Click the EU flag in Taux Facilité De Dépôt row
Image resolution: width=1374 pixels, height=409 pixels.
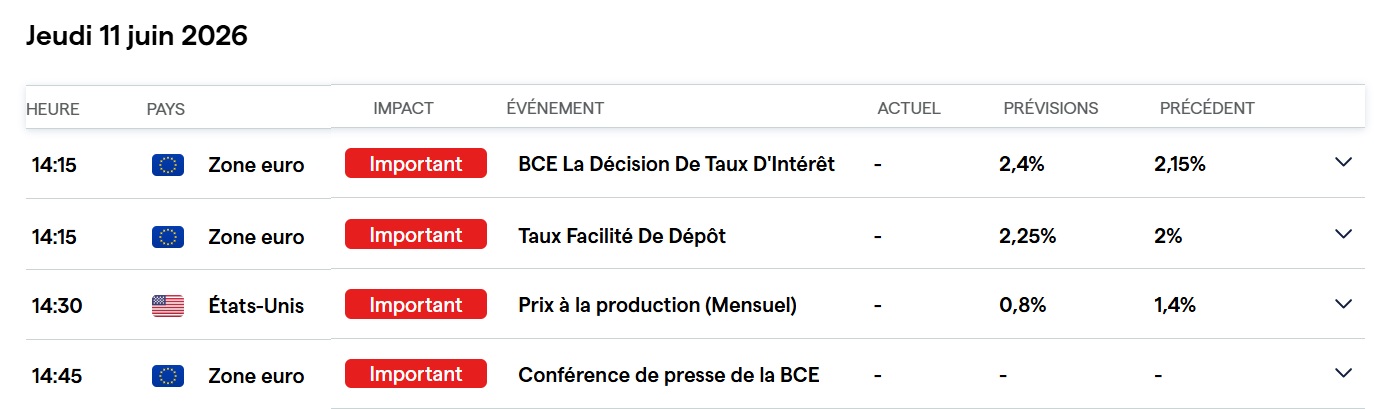167,237
